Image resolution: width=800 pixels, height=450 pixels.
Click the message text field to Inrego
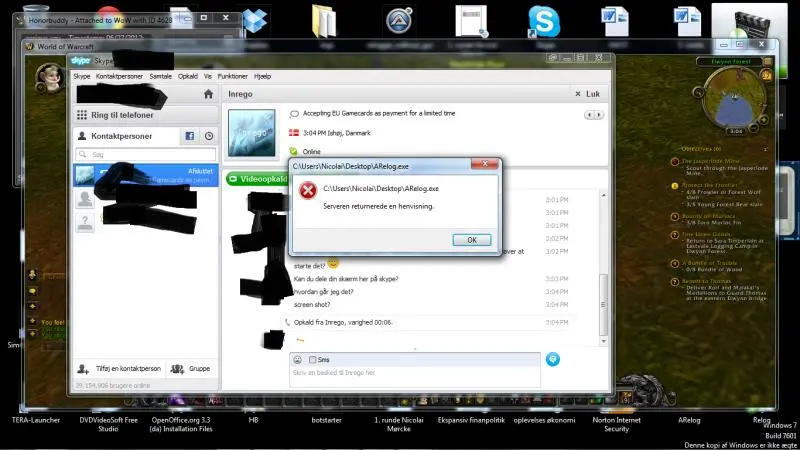pos(414,377)
